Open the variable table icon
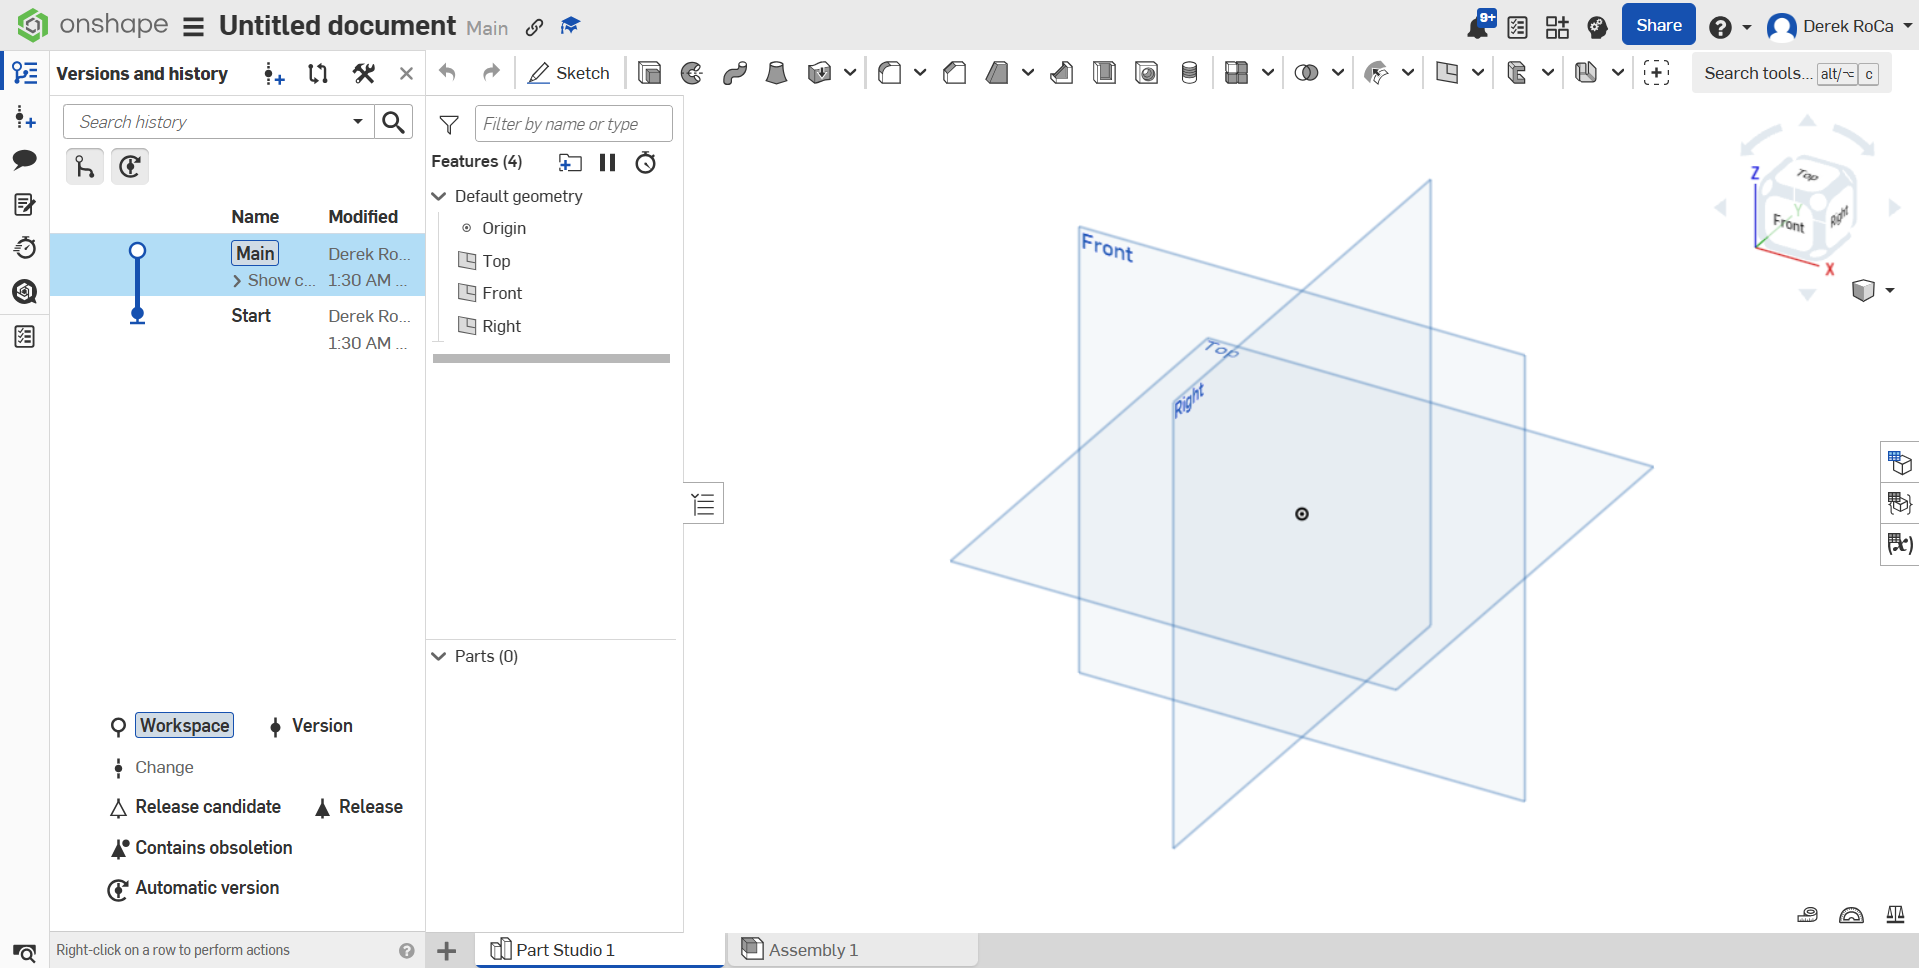1919x968 pixels. point(1899,544)
